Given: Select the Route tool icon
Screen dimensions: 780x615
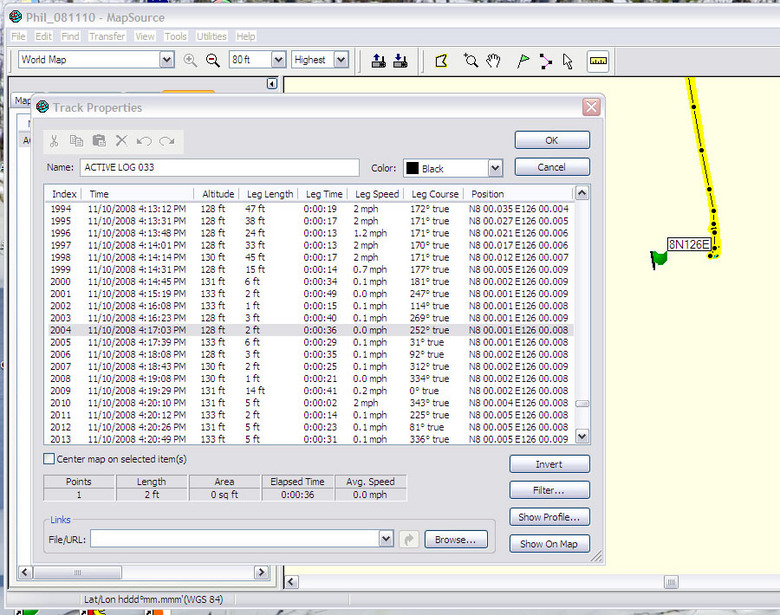Looking at the screenshot, I should 545,61.
